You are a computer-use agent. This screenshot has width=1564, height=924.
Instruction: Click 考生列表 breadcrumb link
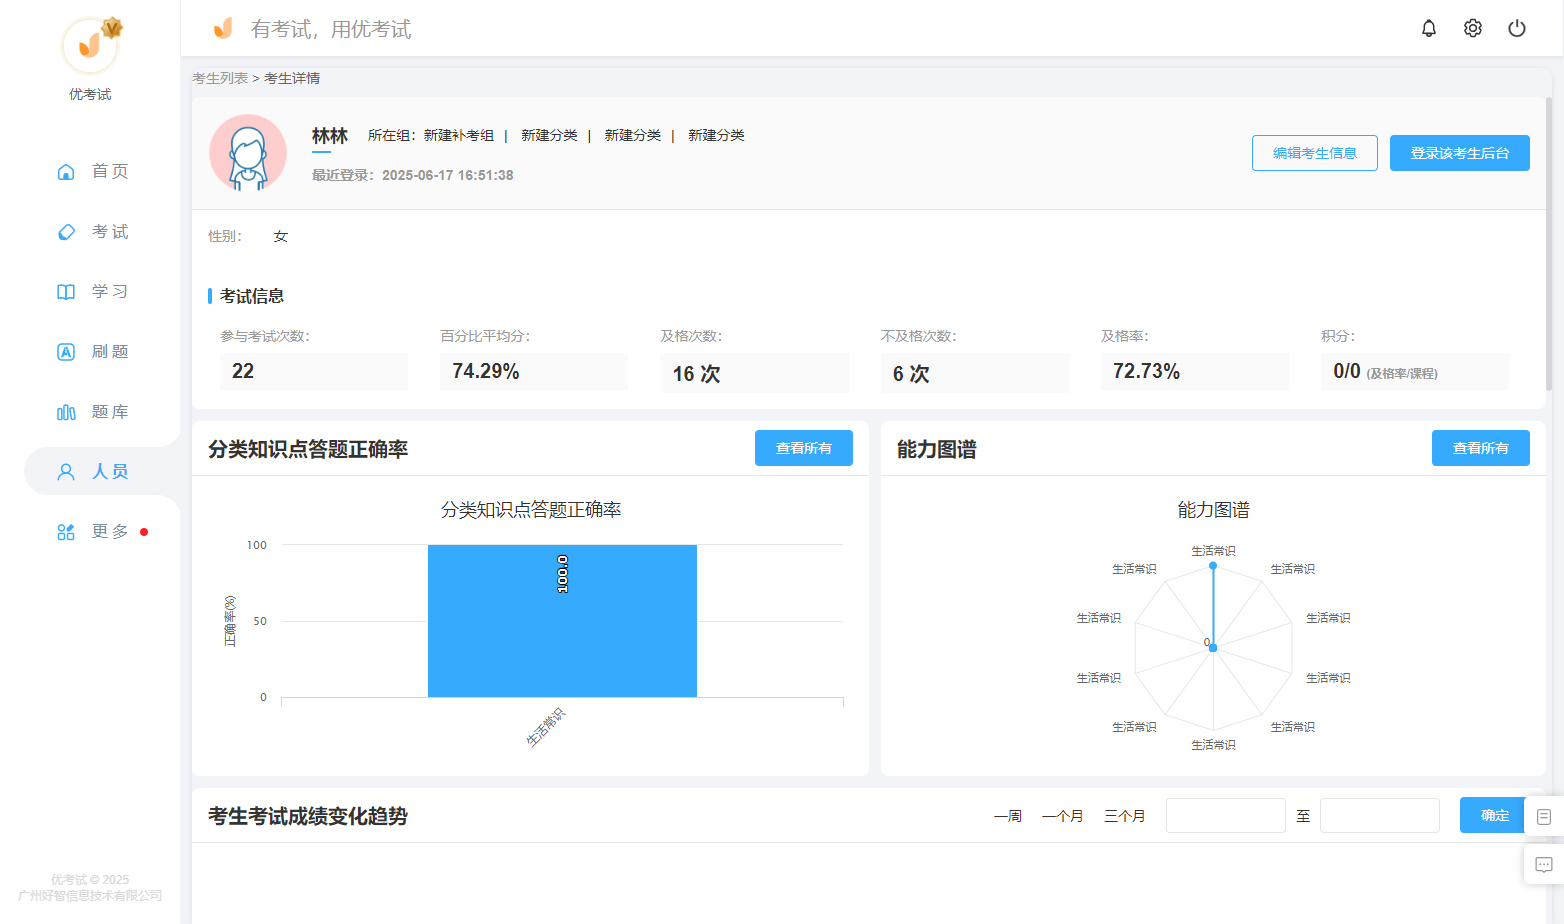point(220,78)
